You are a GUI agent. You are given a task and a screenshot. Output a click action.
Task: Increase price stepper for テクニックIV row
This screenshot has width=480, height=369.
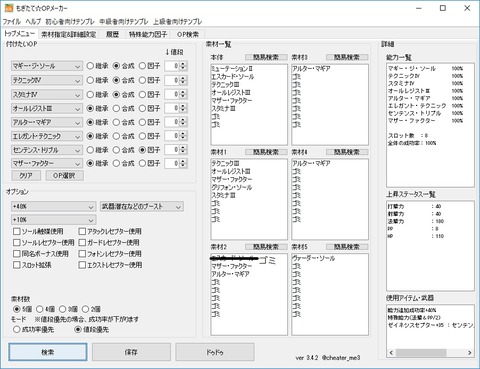pos(183,78)
